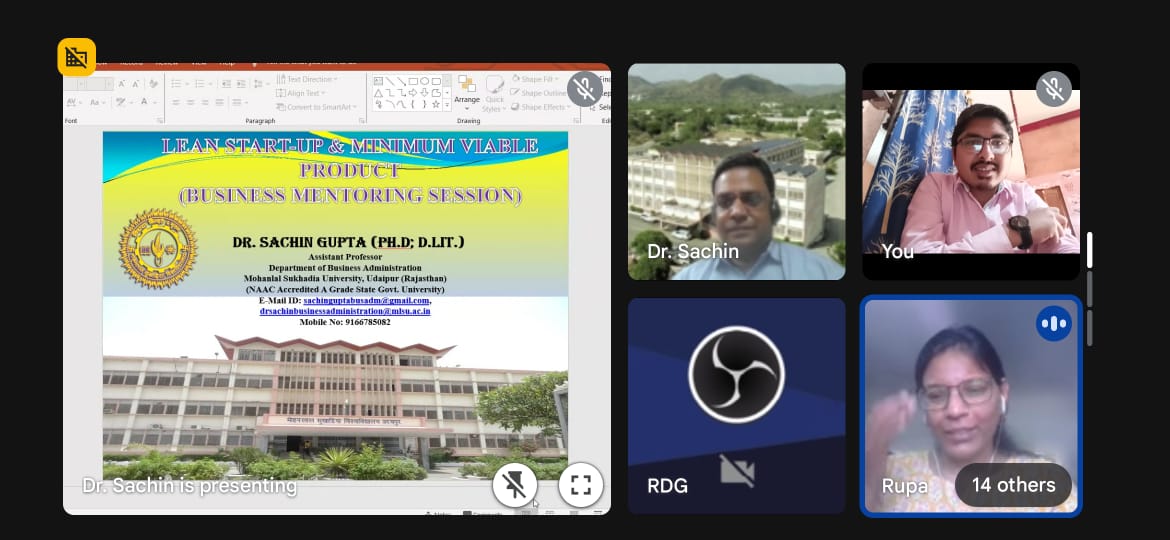Click Convert to SmartArt in the ribbon
1170x540 pixels.
[316, 107]
